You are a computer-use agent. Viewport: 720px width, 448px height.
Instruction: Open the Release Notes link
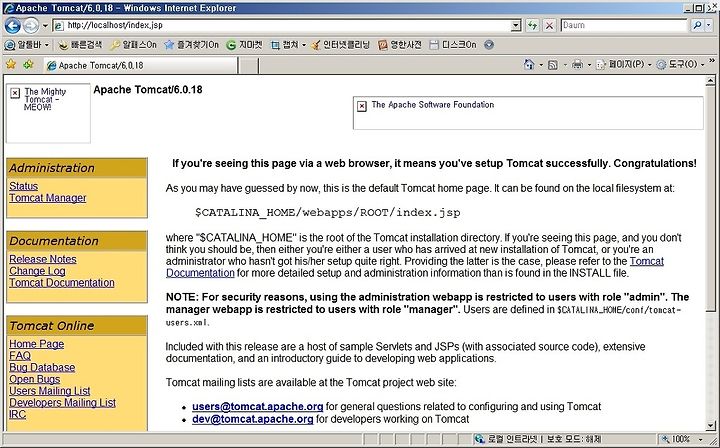tap(43, 259)
